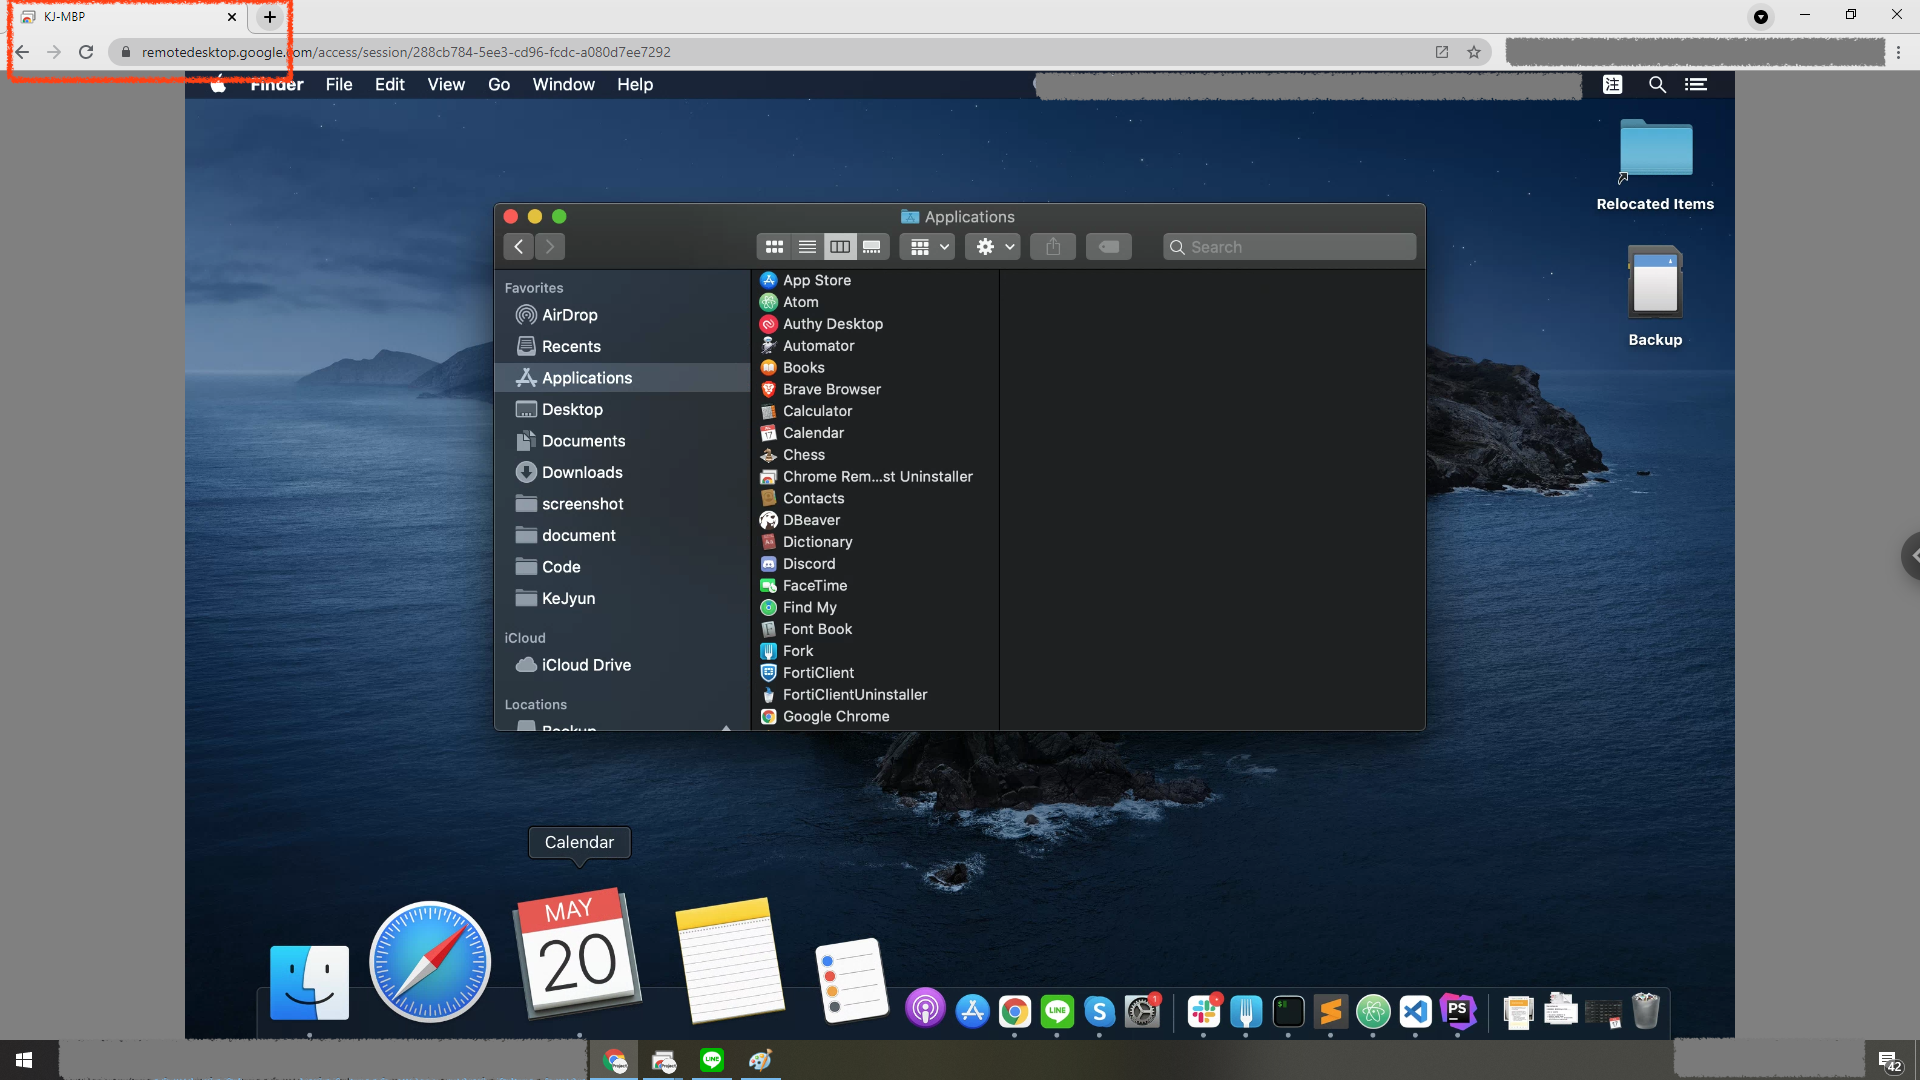The height and width of the screenshot is (1080, 1920).
Task: Select Fork git client
Action: click(796, 650)
